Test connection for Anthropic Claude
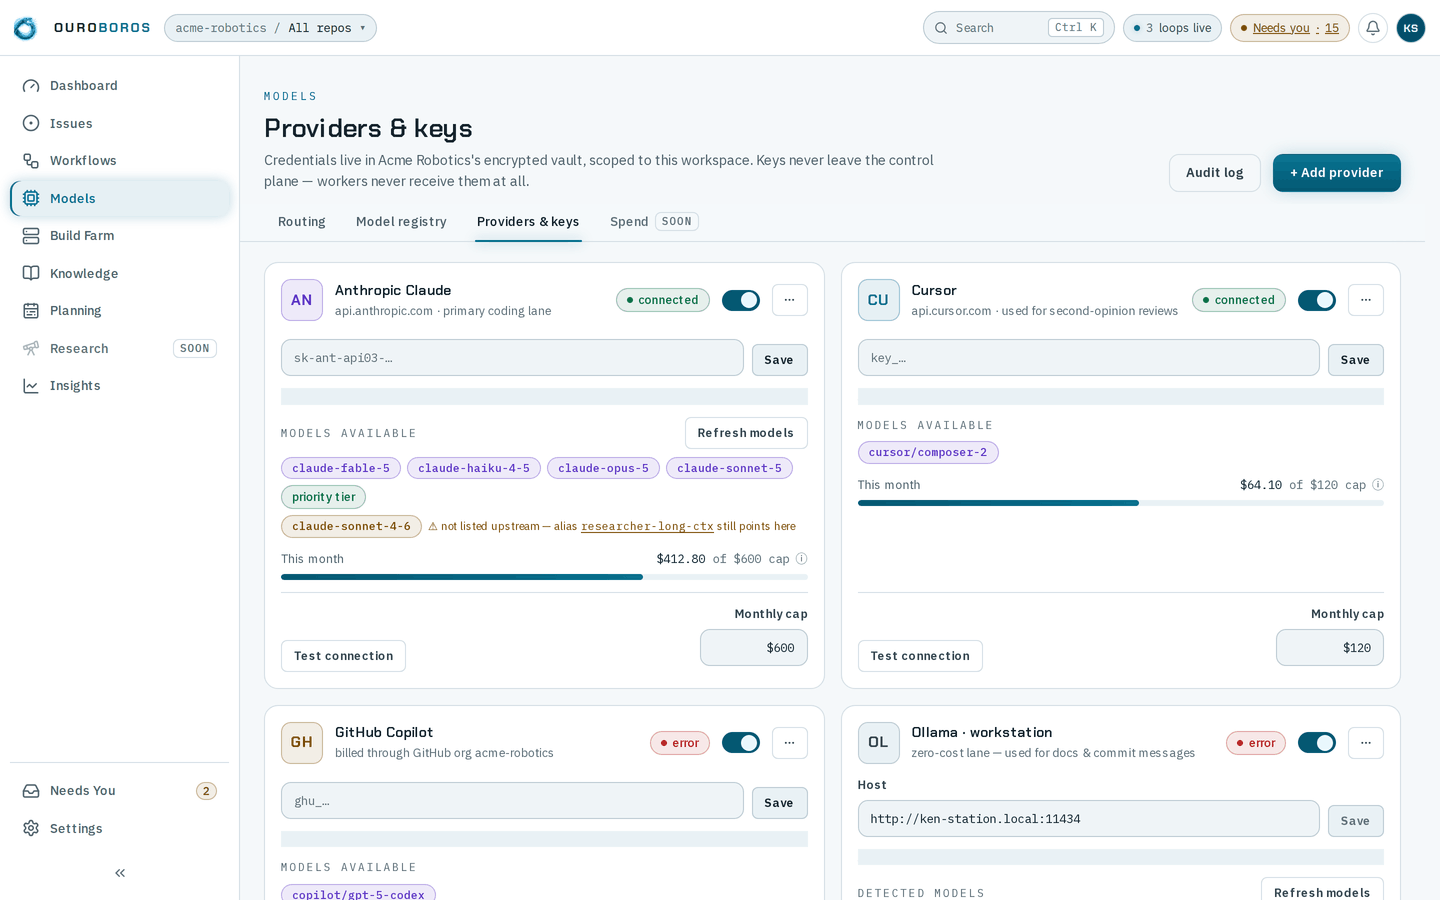 tap(343, 656)
